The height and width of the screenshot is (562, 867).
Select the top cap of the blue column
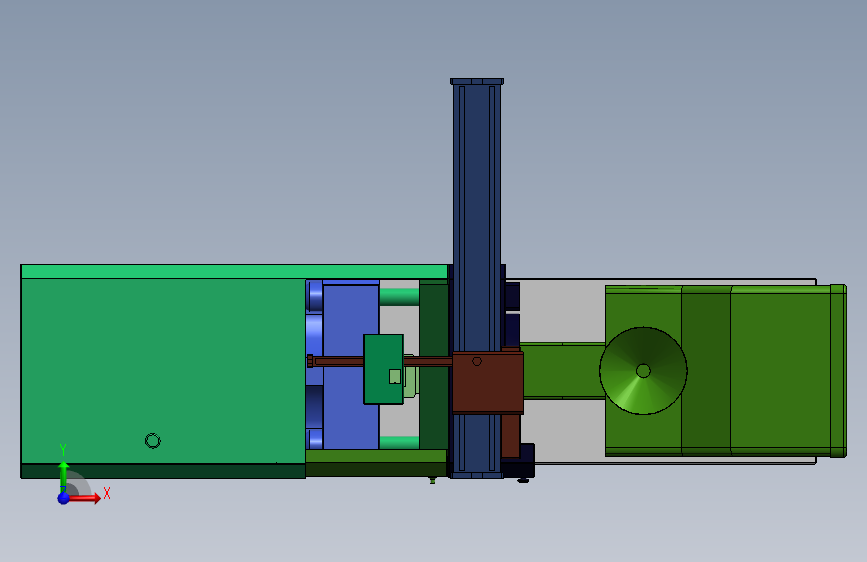click(x=477, y=81)
